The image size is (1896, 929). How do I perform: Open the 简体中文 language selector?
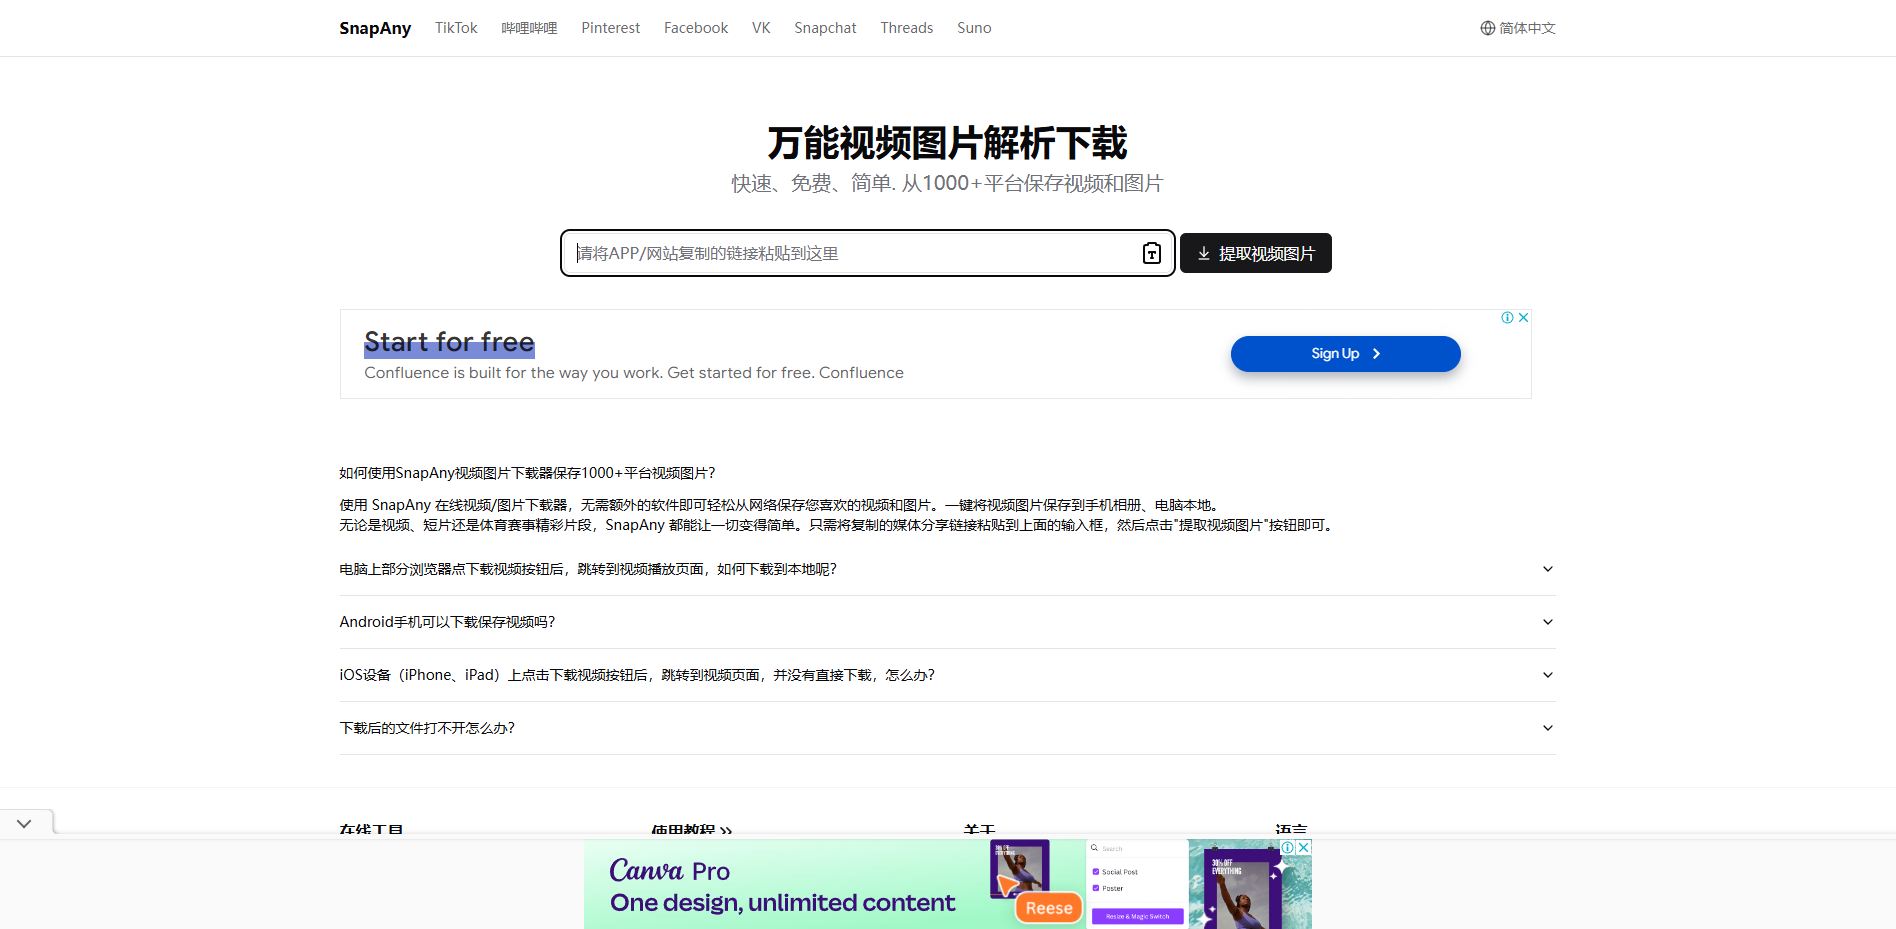coord(1518,28)
